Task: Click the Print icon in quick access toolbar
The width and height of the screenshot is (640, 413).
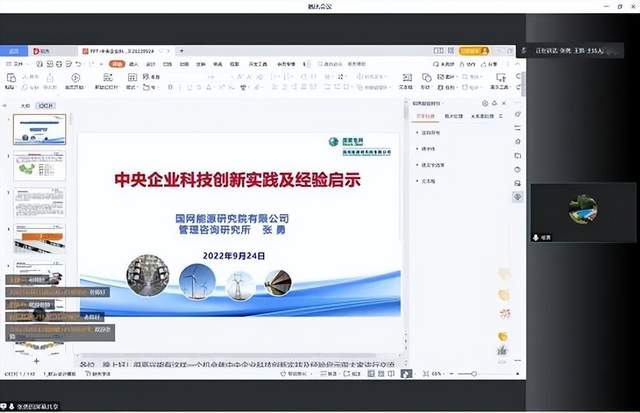Action: tap(59, 64)
